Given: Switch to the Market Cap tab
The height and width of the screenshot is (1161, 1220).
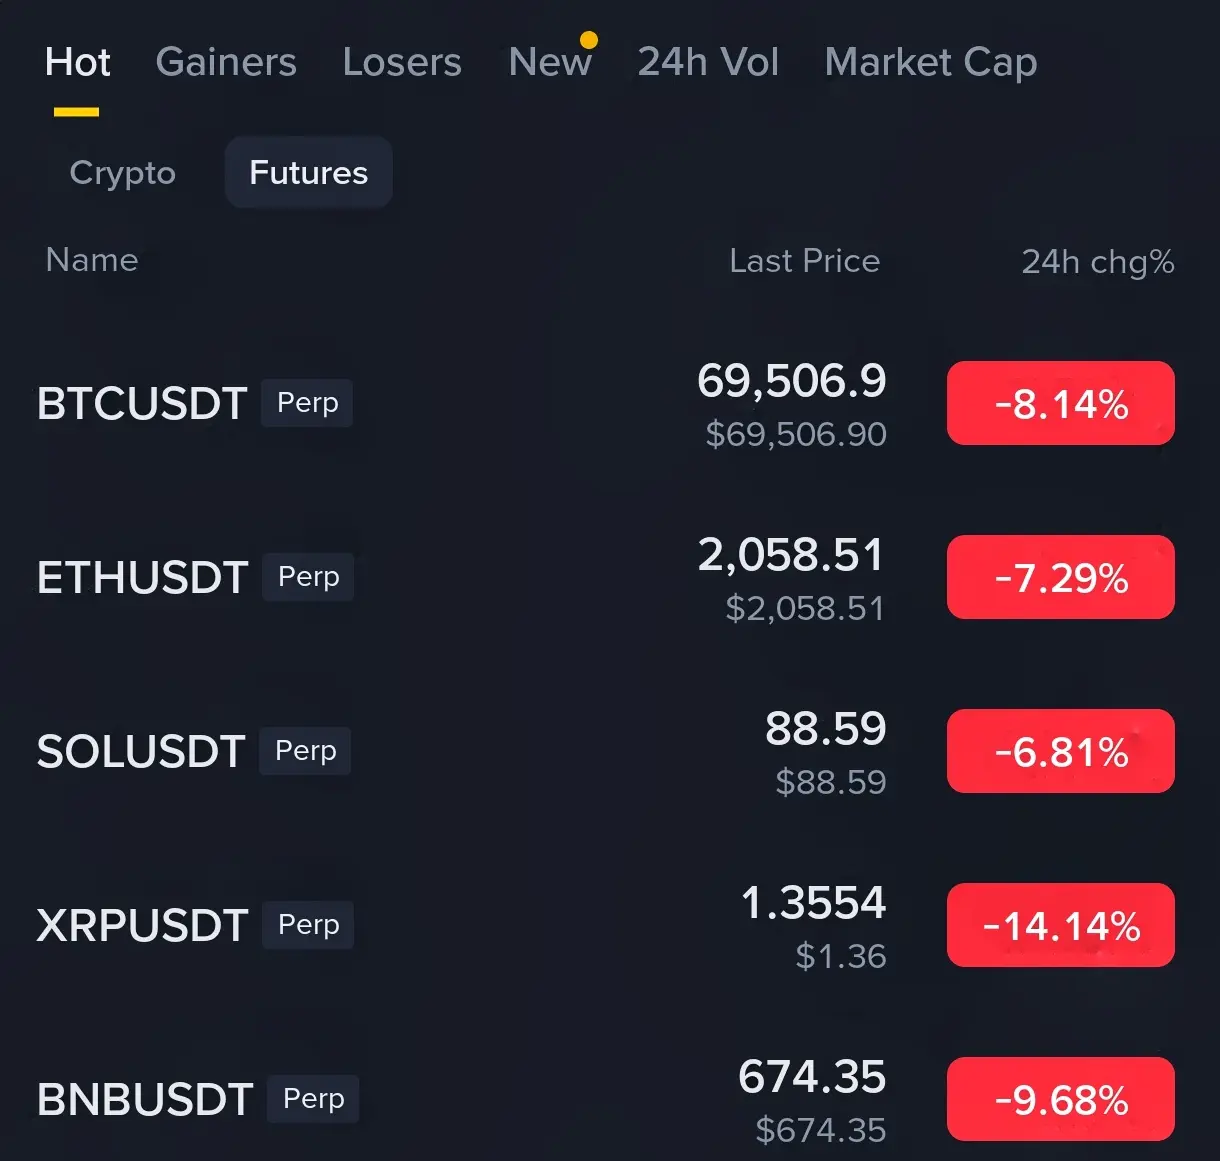Looking at the screenshot, I should pos(930,63).
